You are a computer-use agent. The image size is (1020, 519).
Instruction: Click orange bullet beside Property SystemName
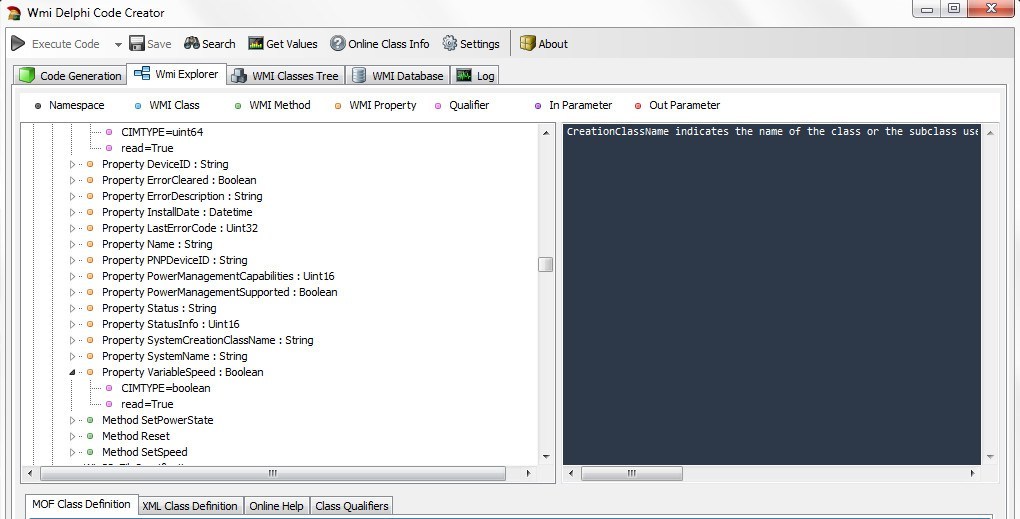pos(90,356)
